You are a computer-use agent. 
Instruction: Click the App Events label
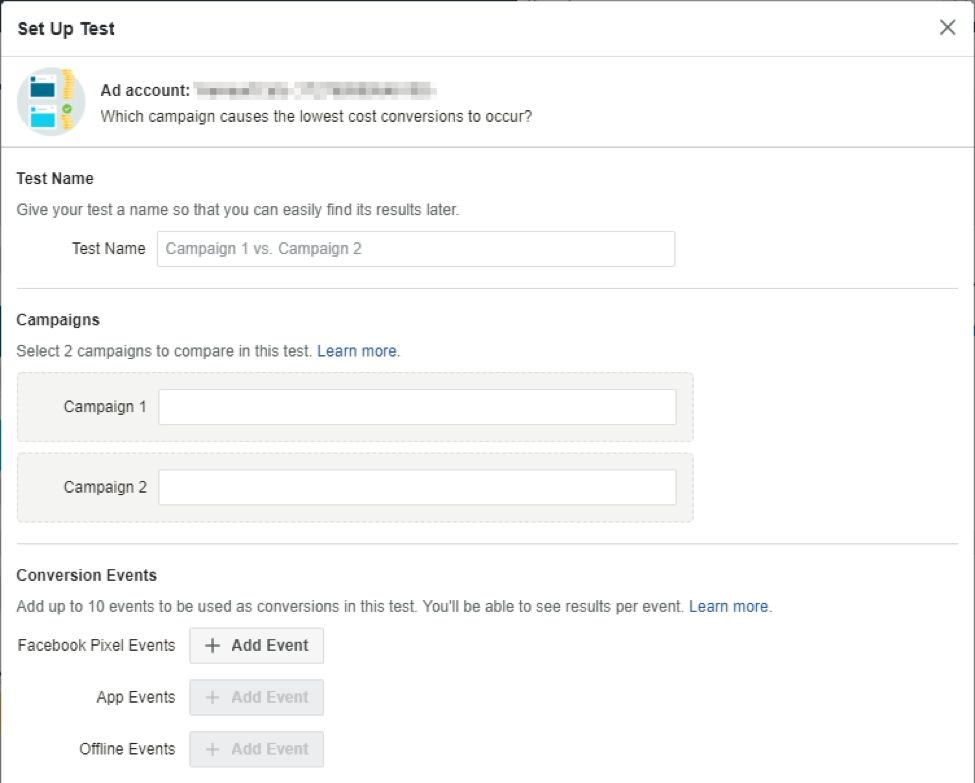click(x=135, y=697)
